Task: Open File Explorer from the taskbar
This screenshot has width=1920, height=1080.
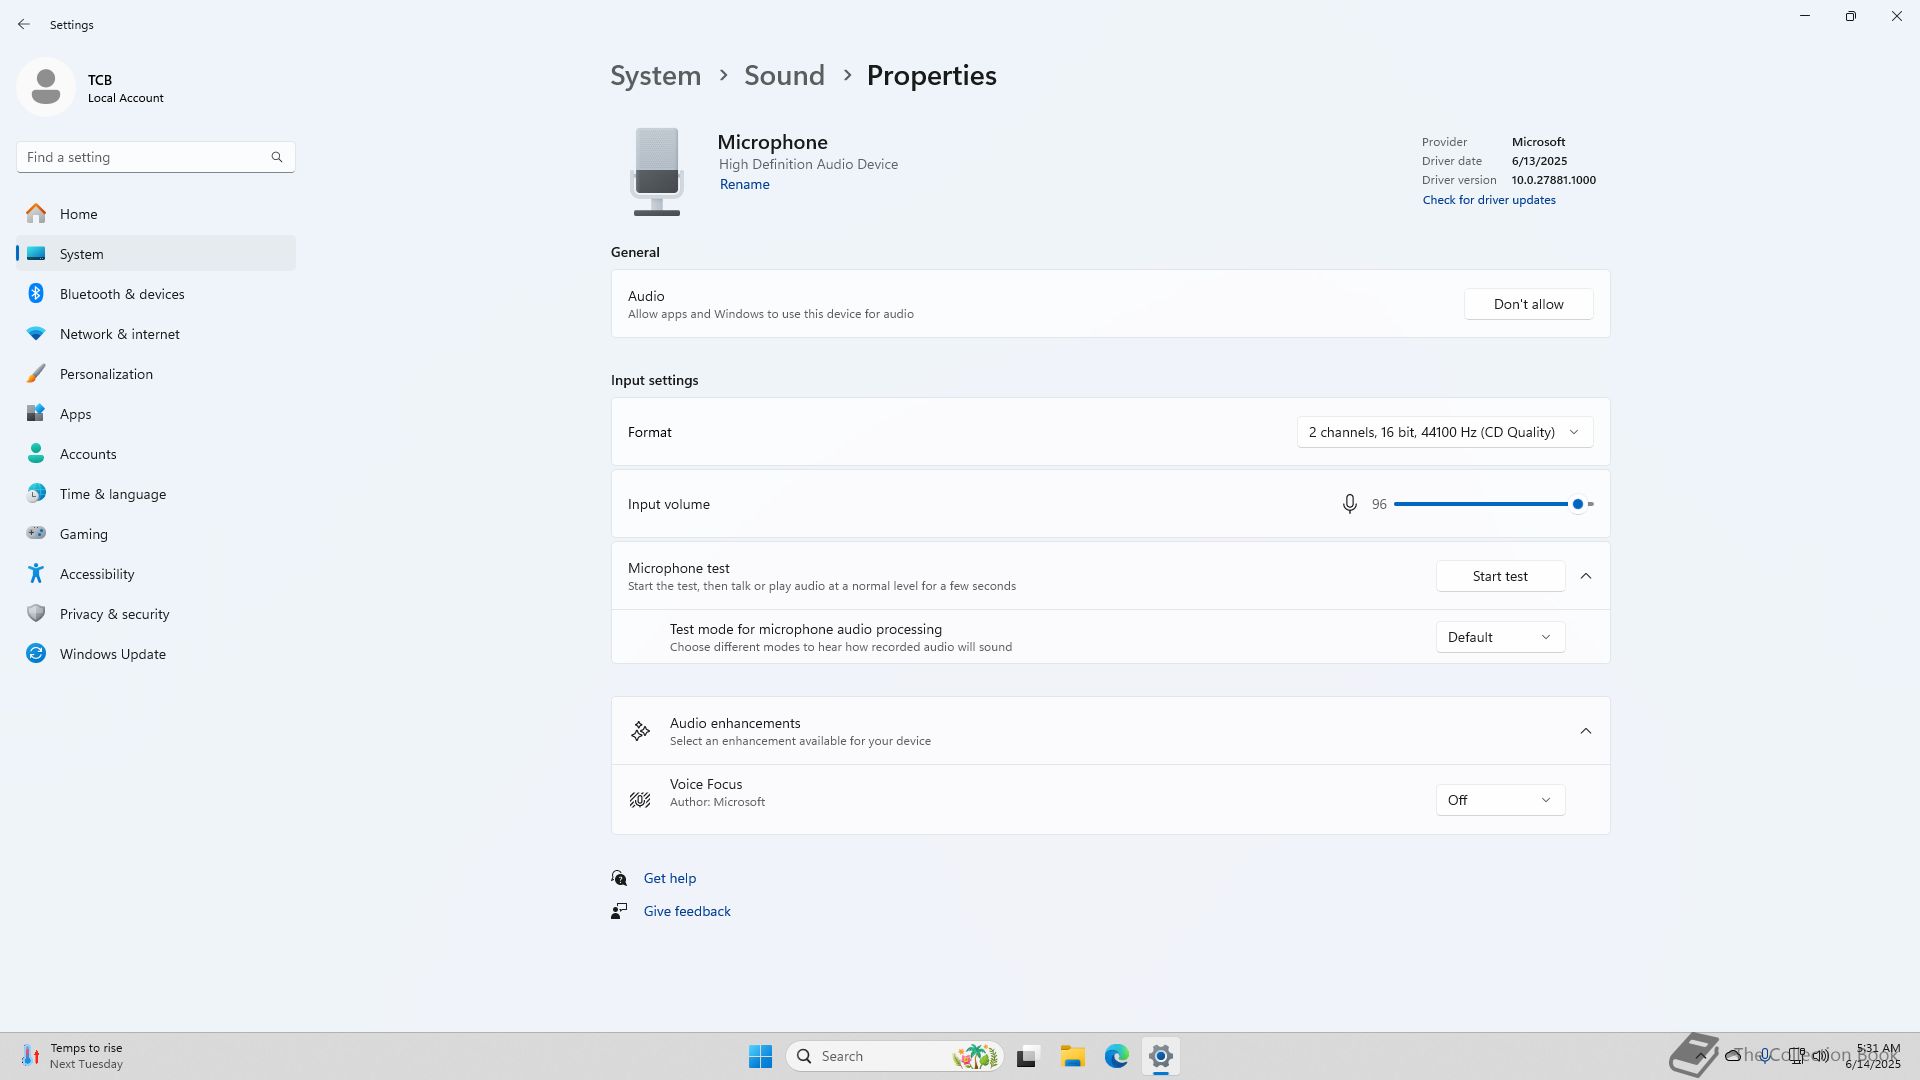Action: click(1072, 1056)
